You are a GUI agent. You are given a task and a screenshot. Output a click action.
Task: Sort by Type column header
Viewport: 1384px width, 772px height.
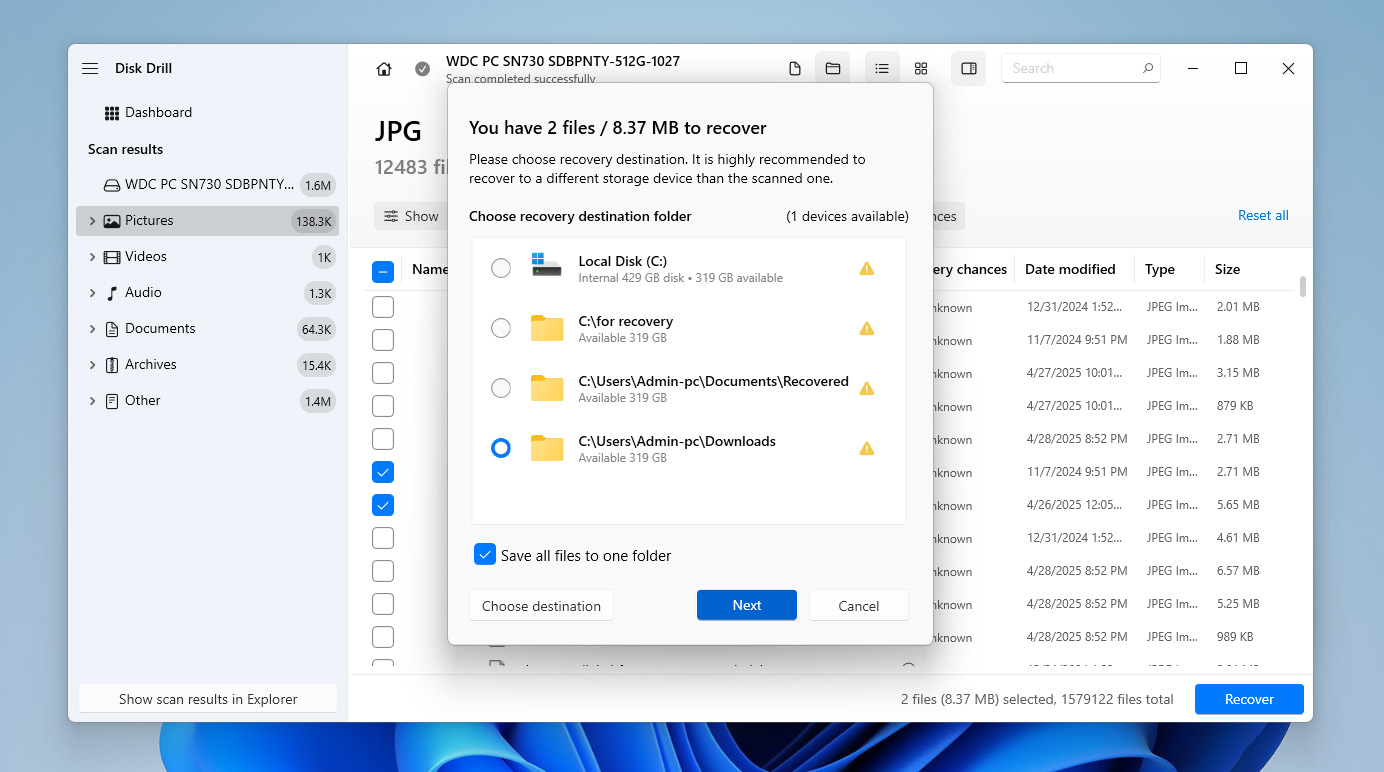coord(1160,269)
